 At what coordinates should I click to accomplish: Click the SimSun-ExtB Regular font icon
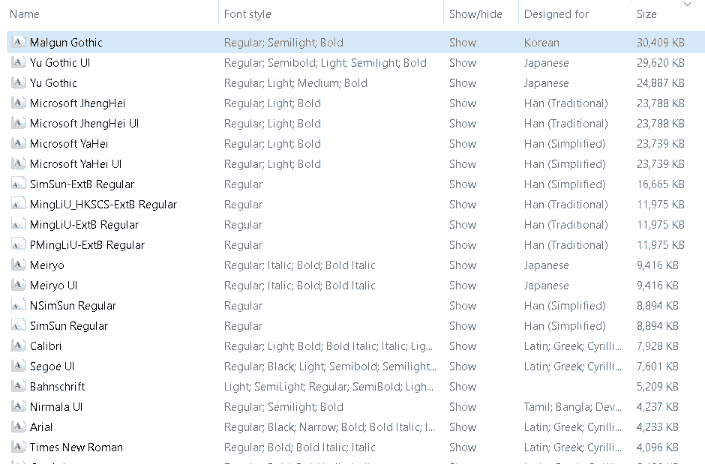click(x=18, y=184)
